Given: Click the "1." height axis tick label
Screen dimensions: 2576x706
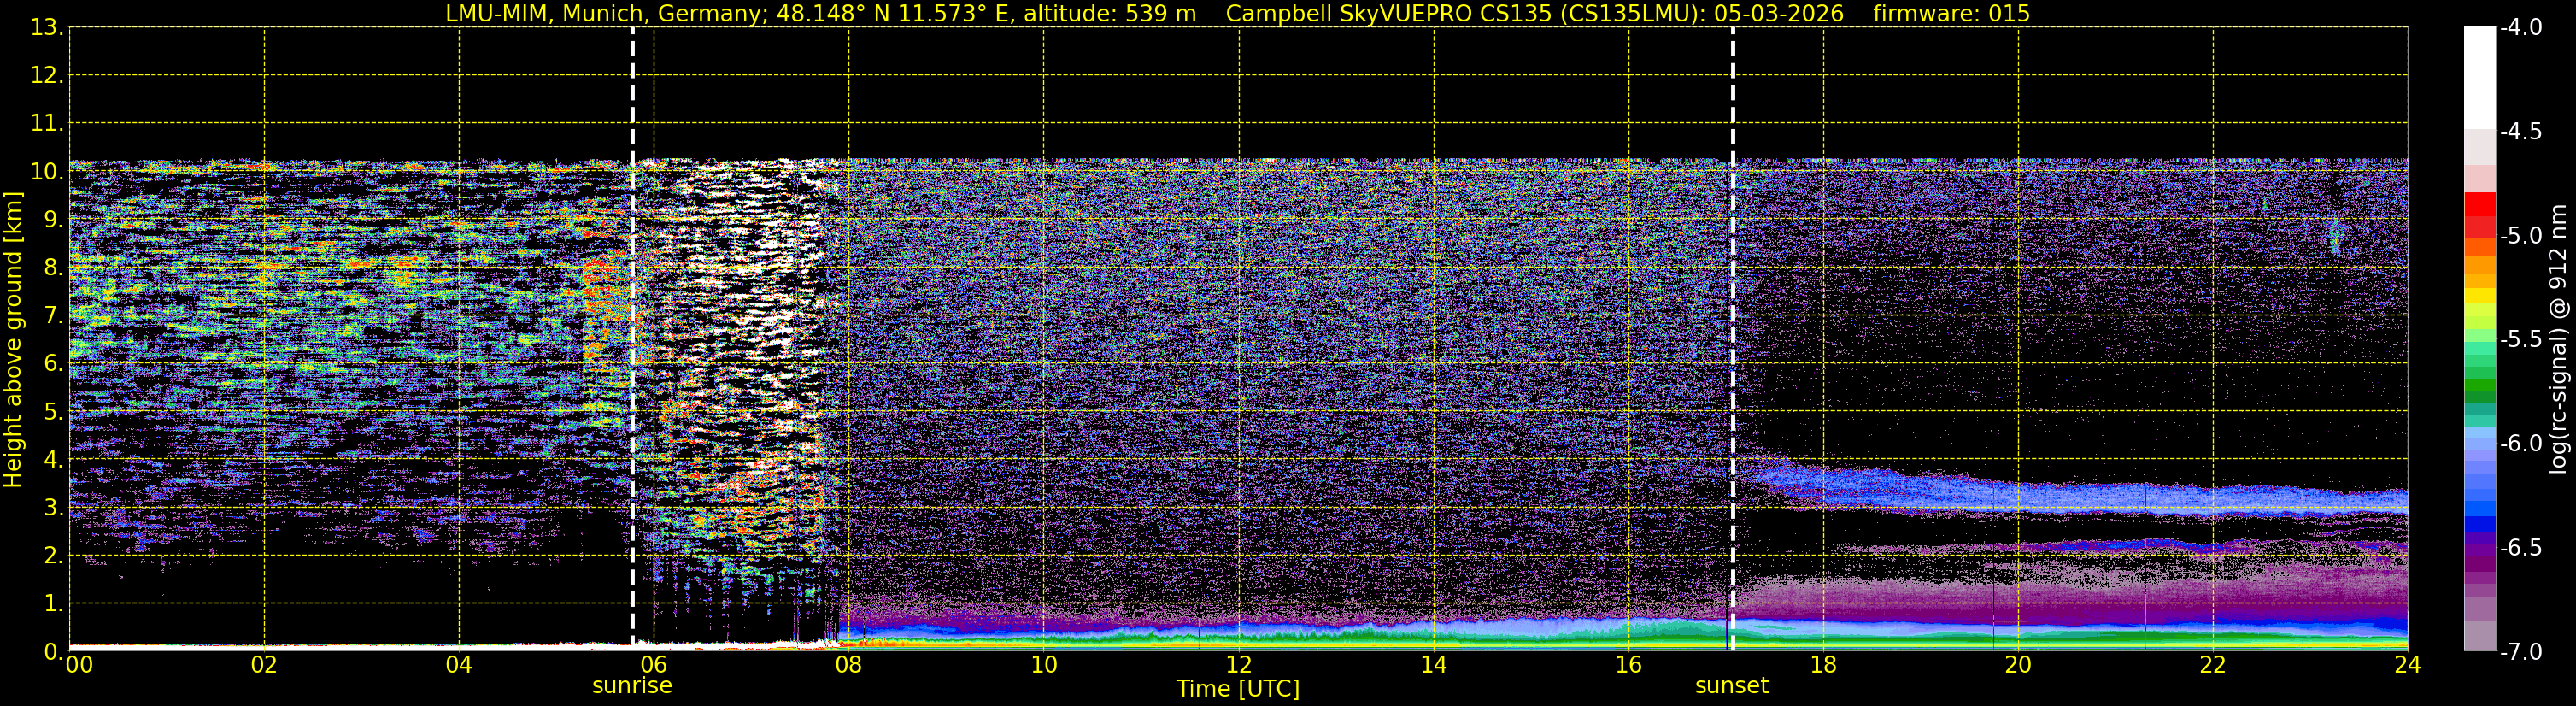Looking at the screenshot, I should 53,604.
